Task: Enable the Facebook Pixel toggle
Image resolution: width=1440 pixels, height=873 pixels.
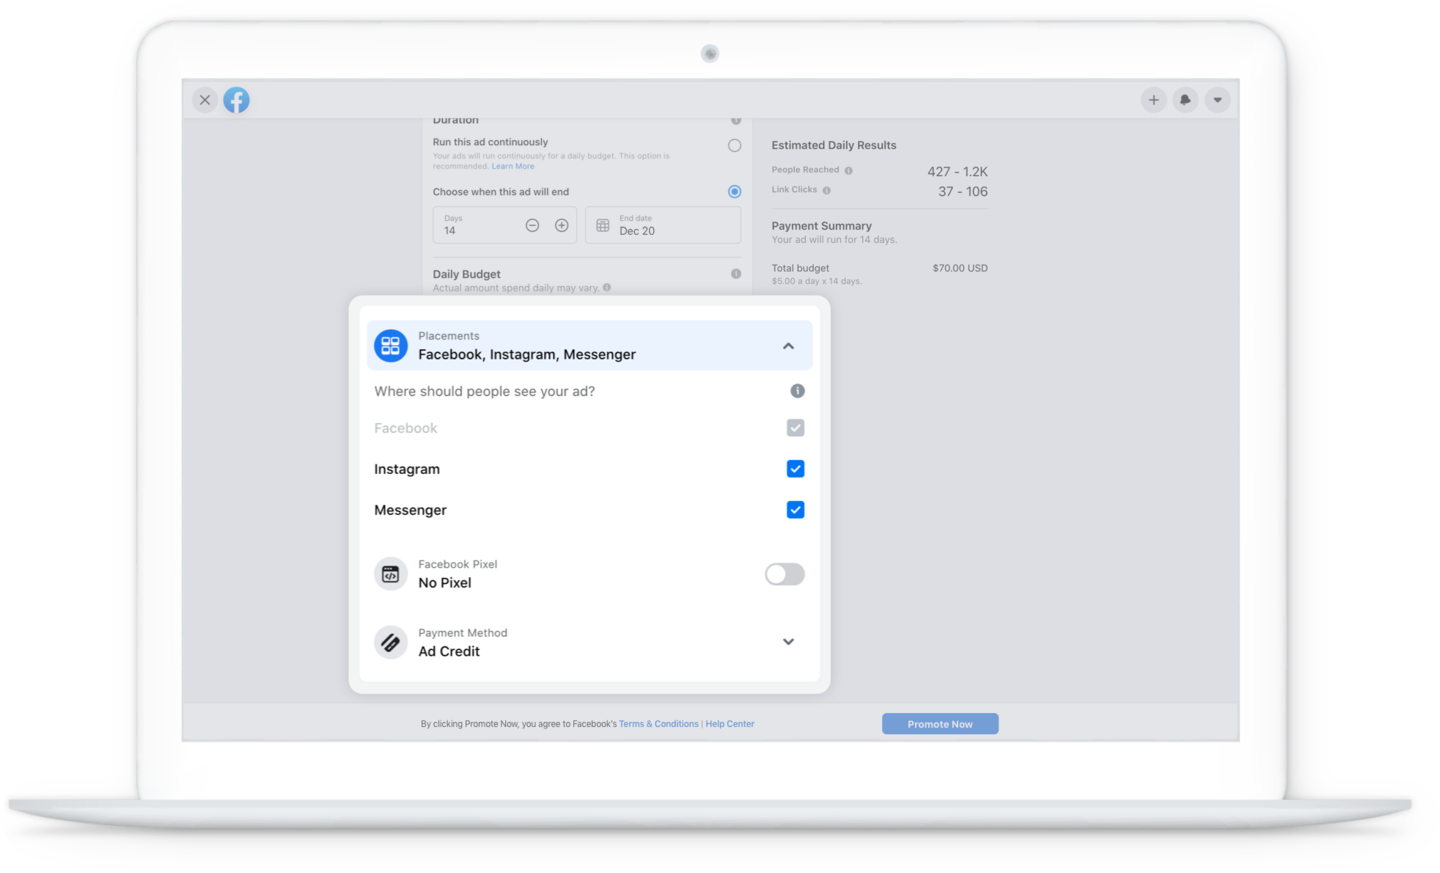Action: (x=785, y=574)
